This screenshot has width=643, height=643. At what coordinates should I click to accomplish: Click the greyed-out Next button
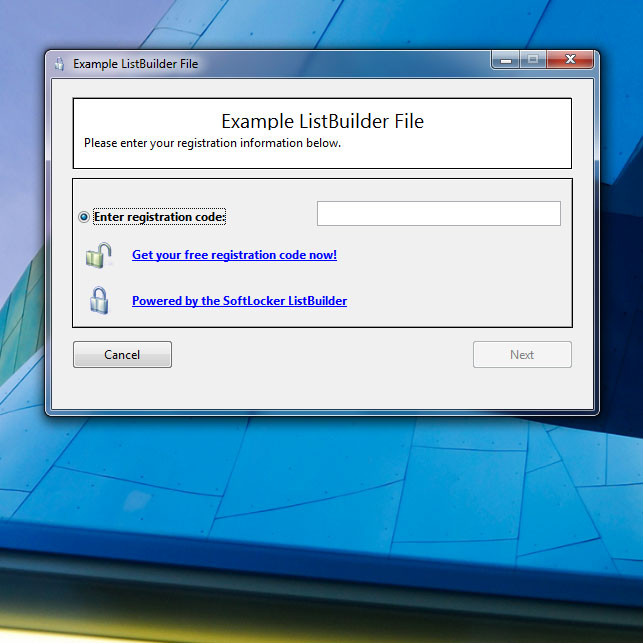click(522, 355)
